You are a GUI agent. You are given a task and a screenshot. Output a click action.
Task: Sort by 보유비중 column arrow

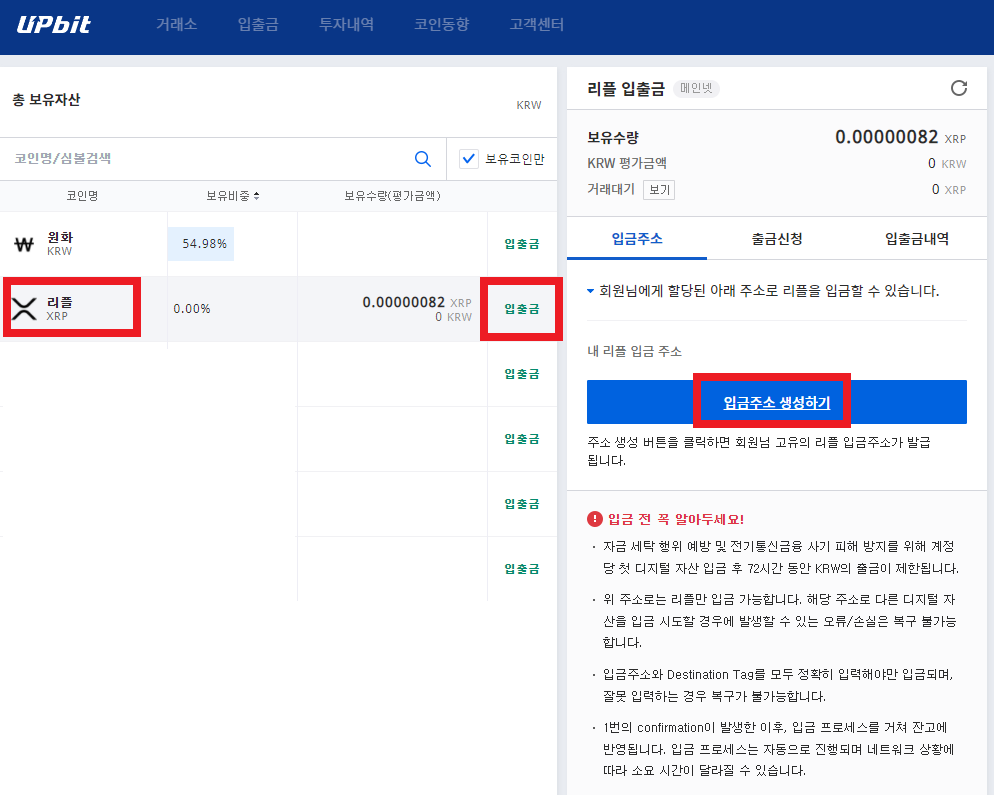(x=256, y=196)
